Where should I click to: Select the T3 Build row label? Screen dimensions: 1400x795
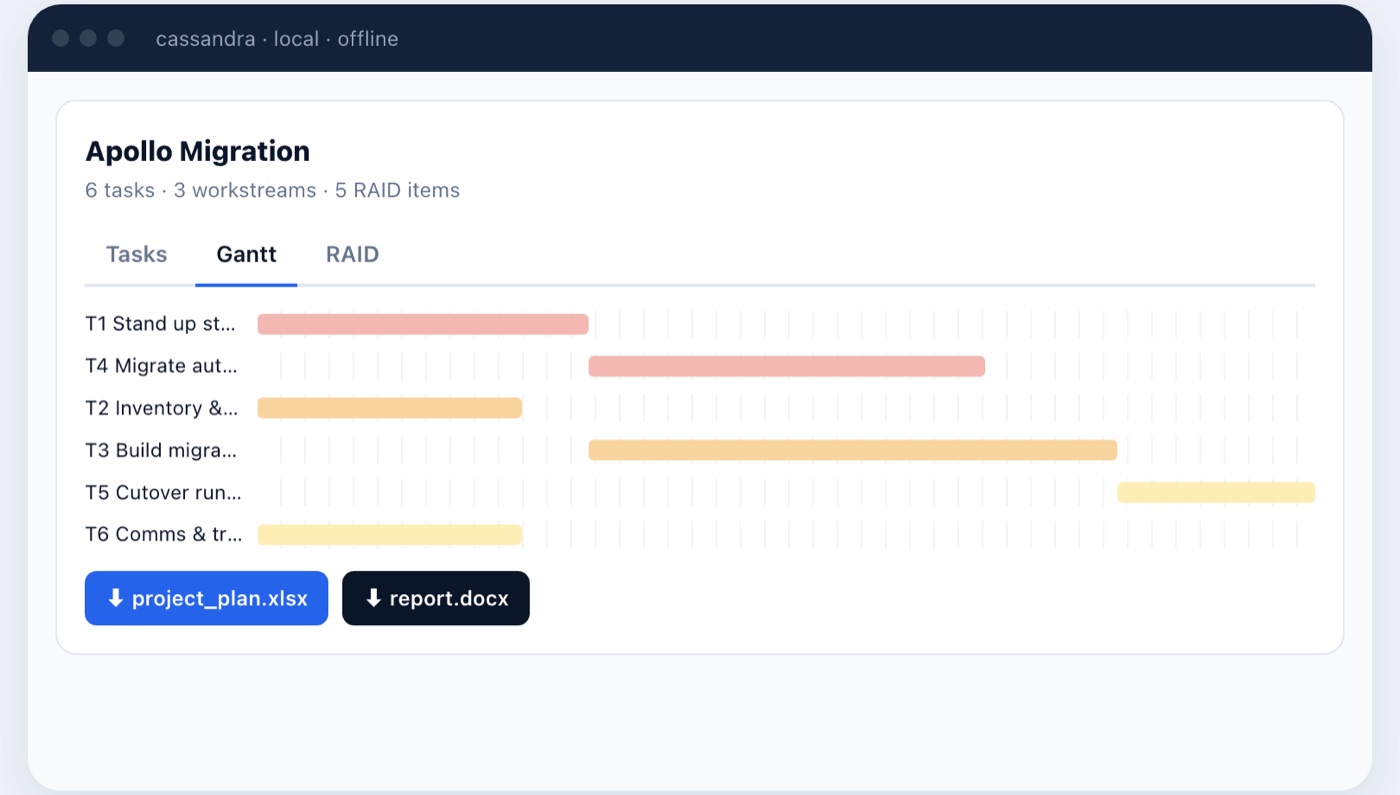tap(161, 450)
